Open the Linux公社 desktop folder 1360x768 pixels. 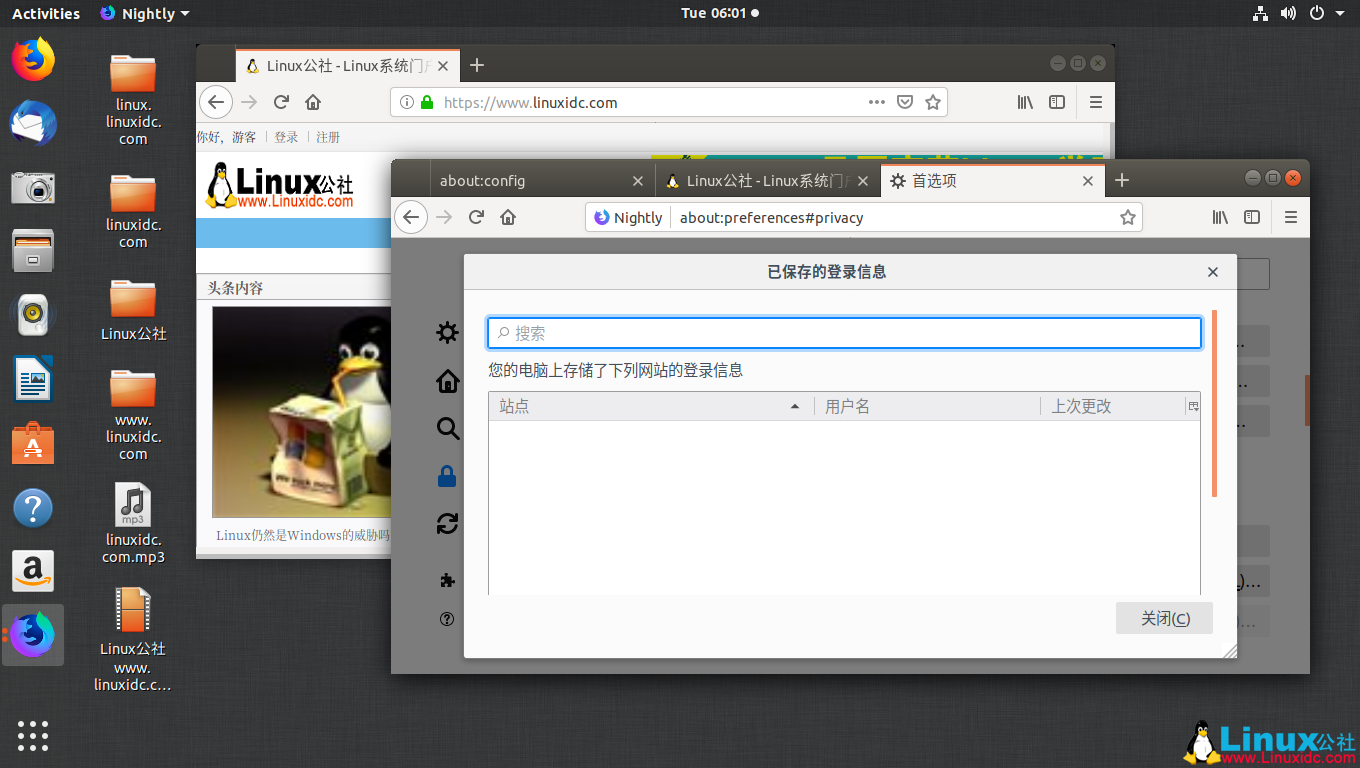(133, 309)
